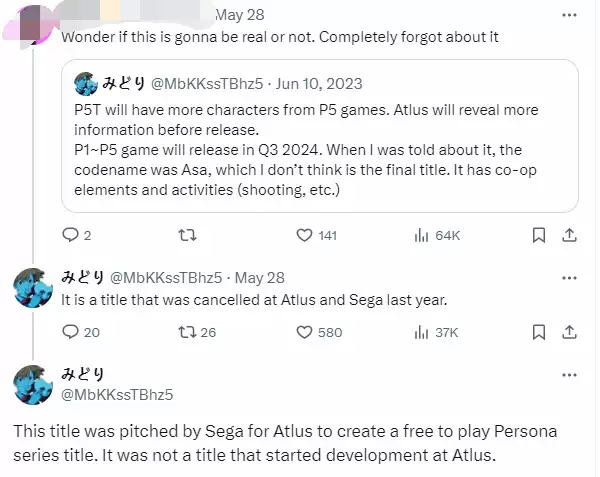Screen dimensions: 600x477
Task: Like the post with 141 likes
Action: click(305, 236)
